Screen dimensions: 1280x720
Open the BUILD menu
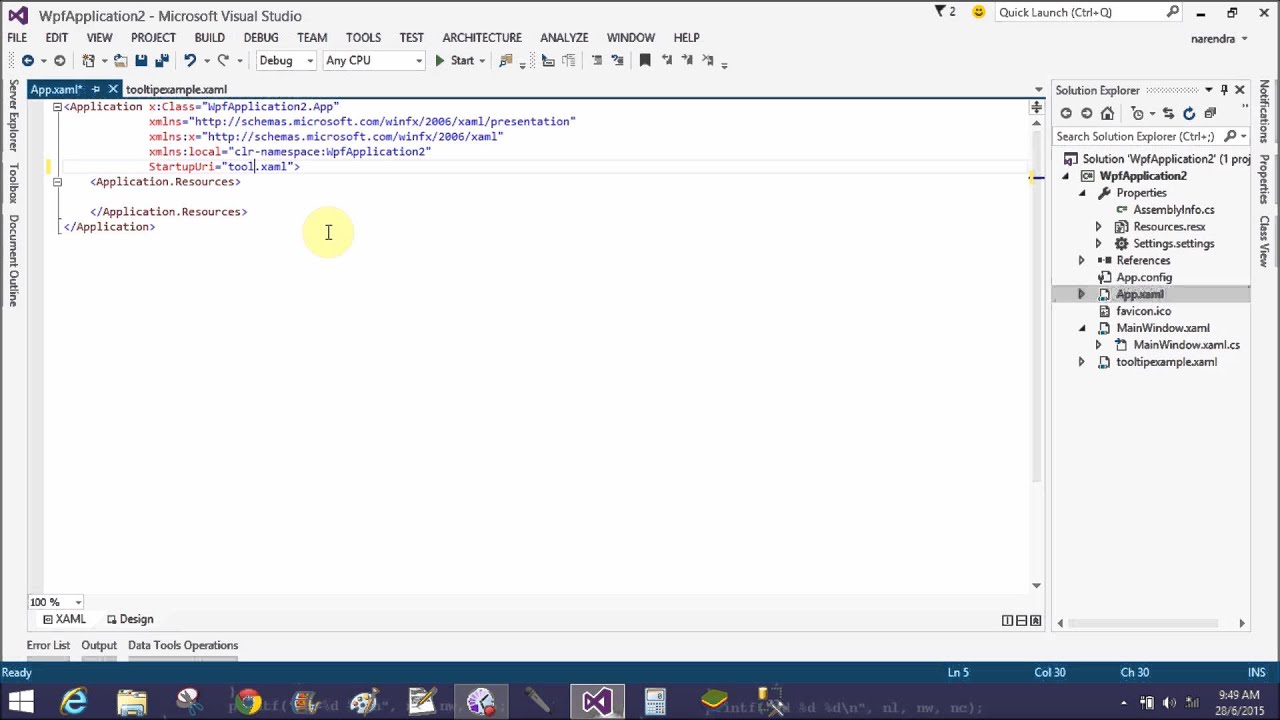(209, 38)
